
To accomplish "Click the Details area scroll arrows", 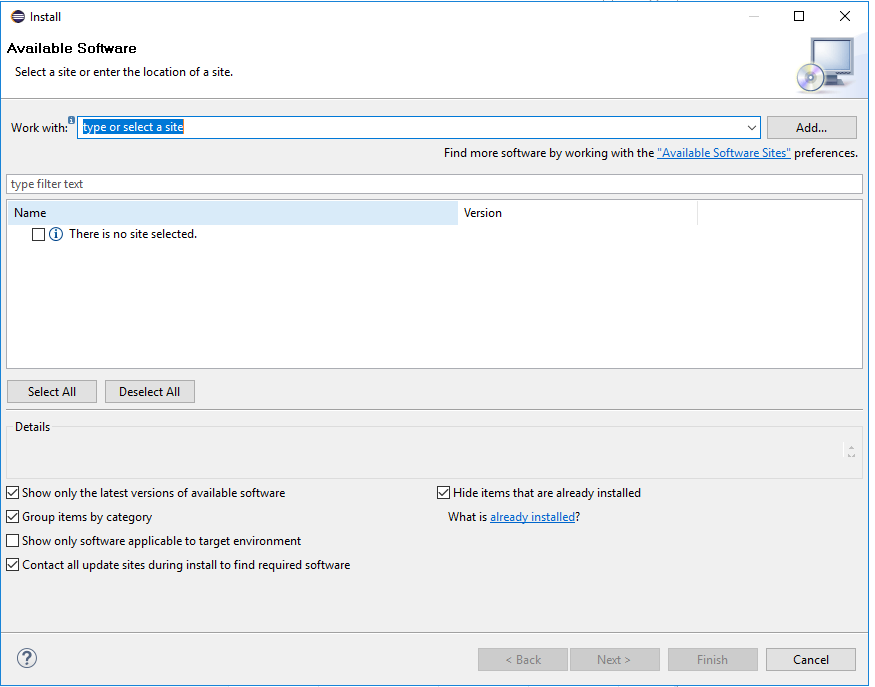I will [851, 451].
